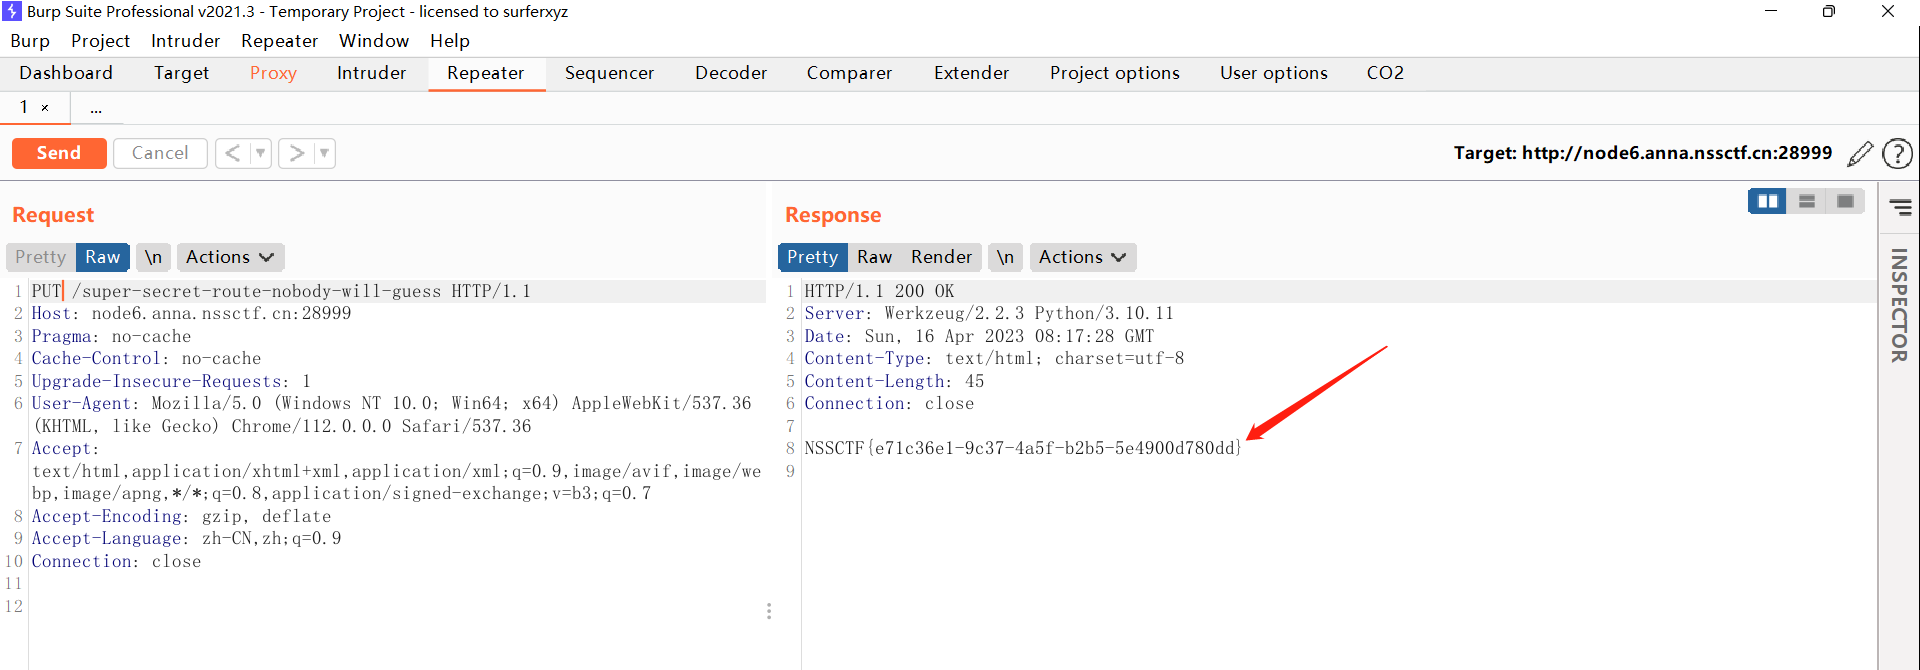The height and width of the screenshot is (670, 1920).
Task: Expand the Response Actions dropdown
Action: tap(1082, 257)
